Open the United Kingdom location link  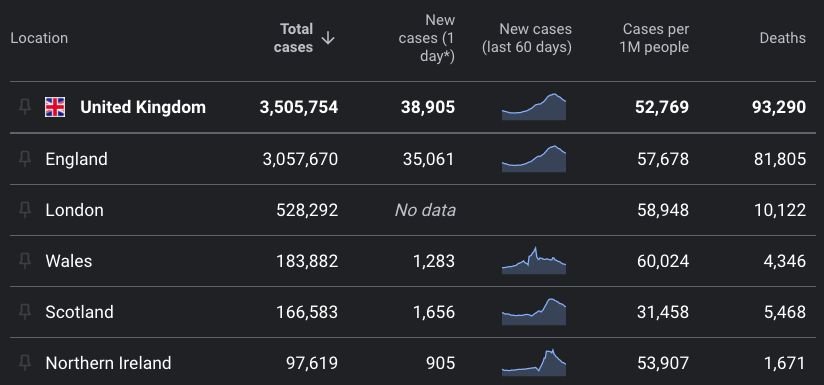142,107
